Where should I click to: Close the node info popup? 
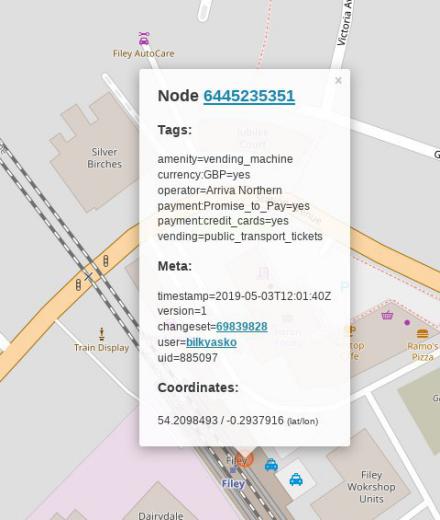click(338, 80)
